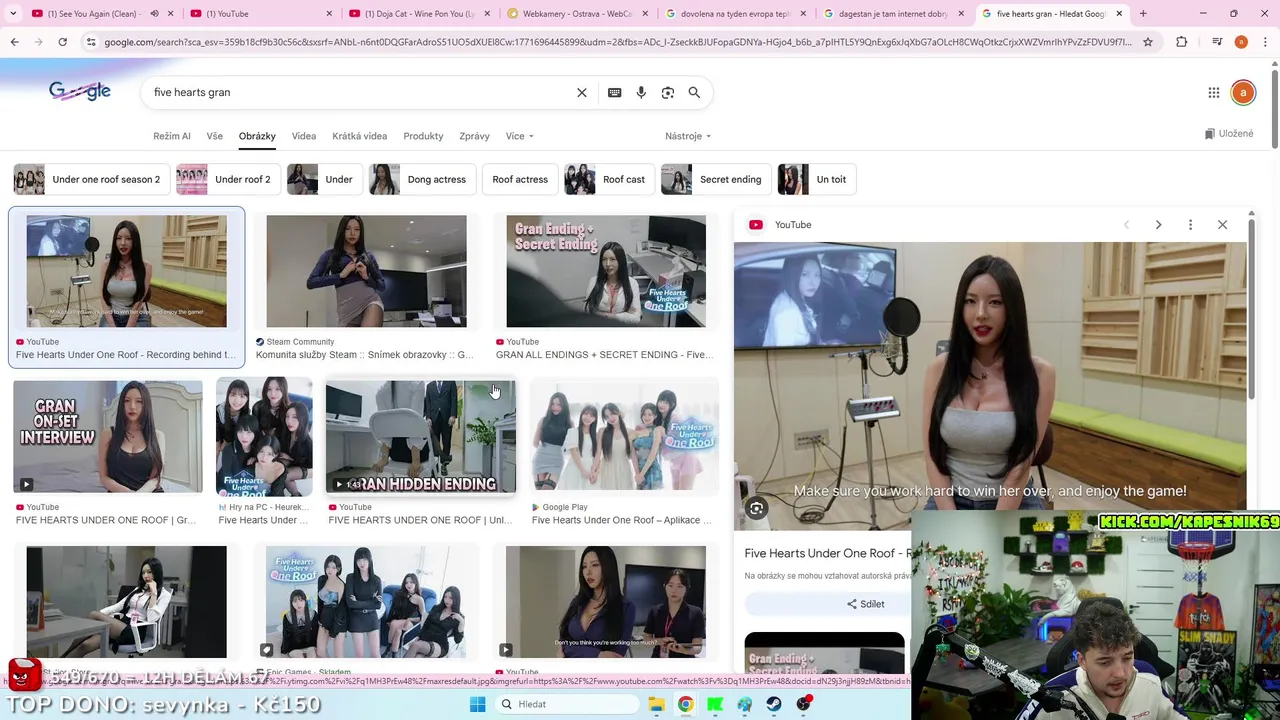Screen dimensions: 1280x720
Task: Bookmark this page with the star icon
Action: click(x=1148, y=42)
